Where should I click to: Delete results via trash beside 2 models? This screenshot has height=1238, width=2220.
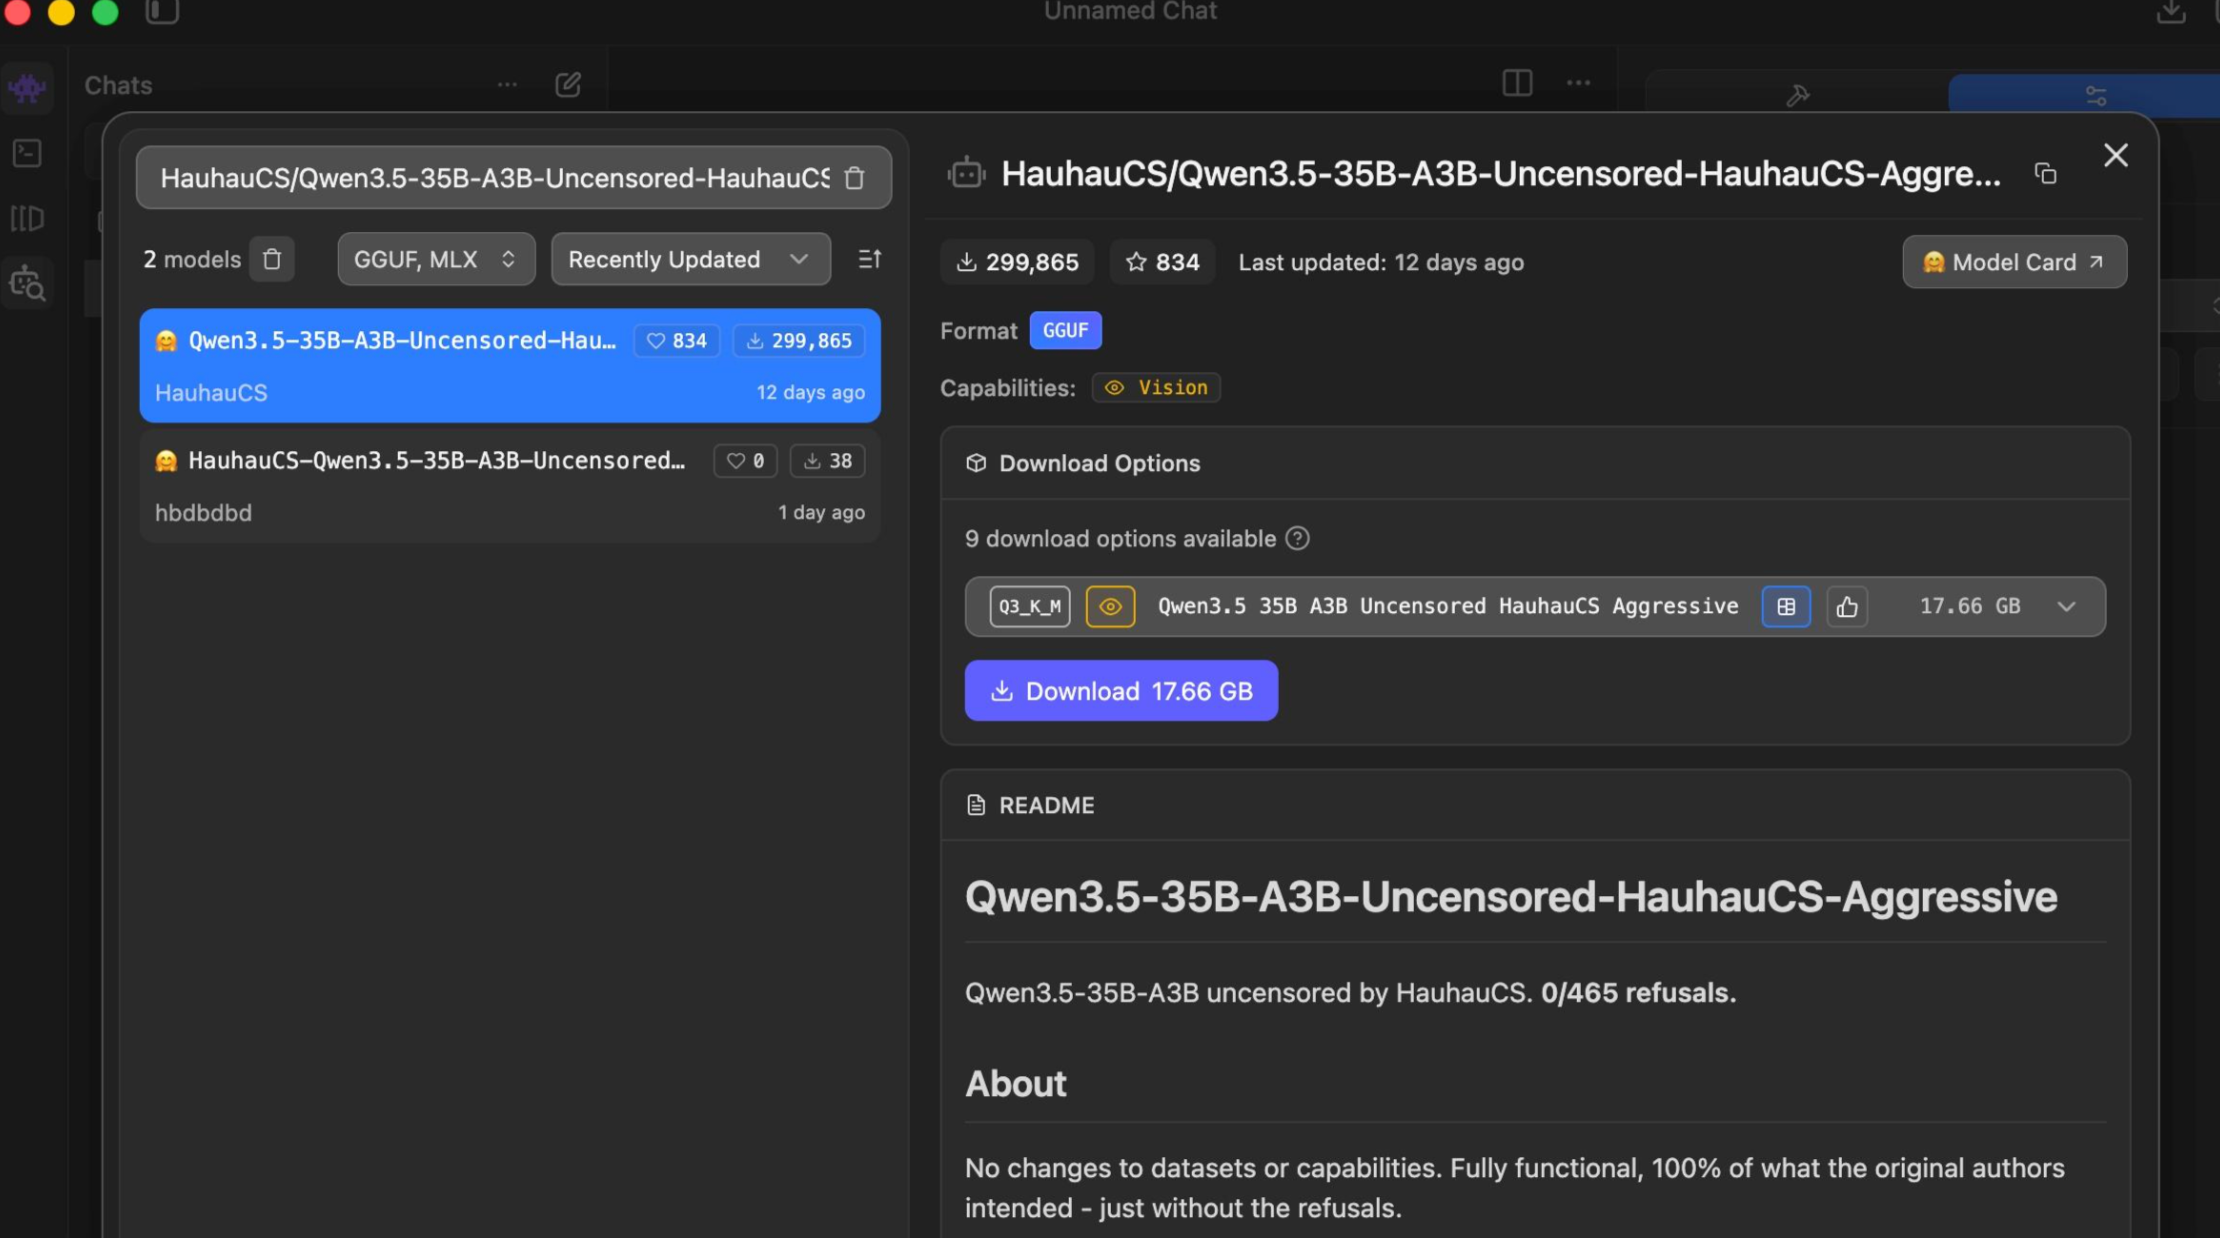(272, 260)
